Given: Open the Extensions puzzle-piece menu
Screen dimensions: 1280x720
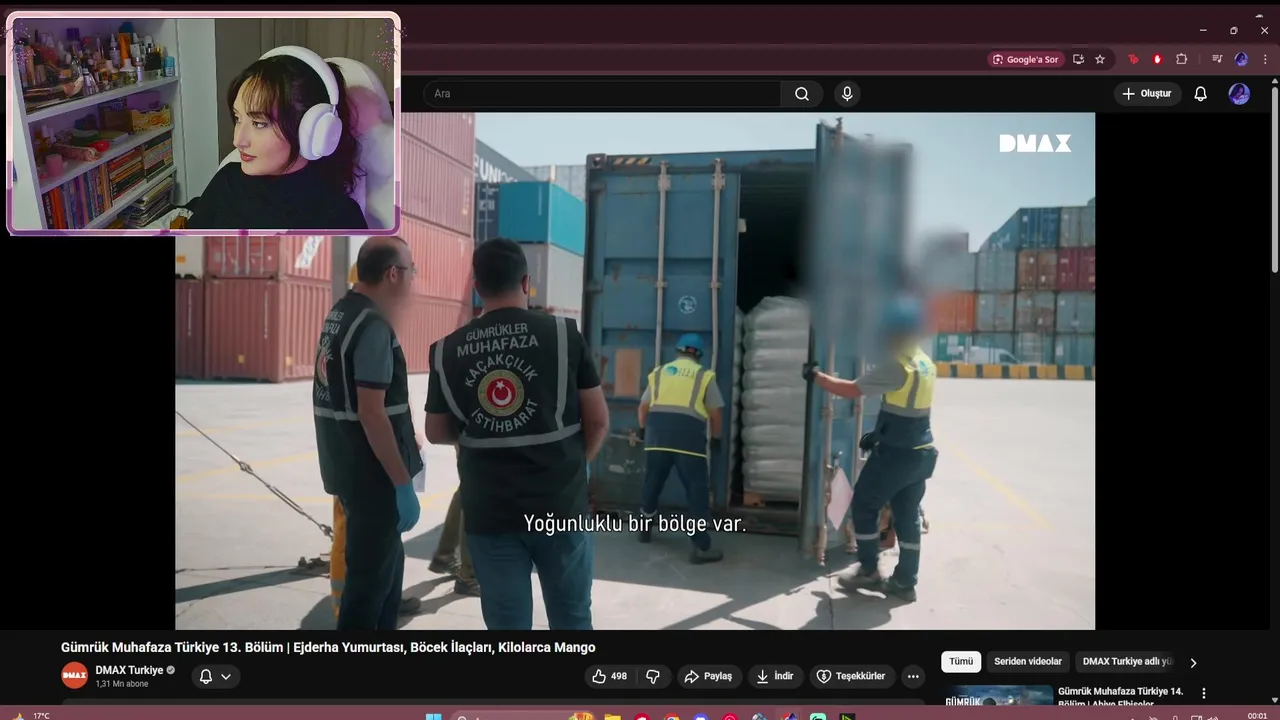Looking at the screenshot, I should tap(1181, 59).
